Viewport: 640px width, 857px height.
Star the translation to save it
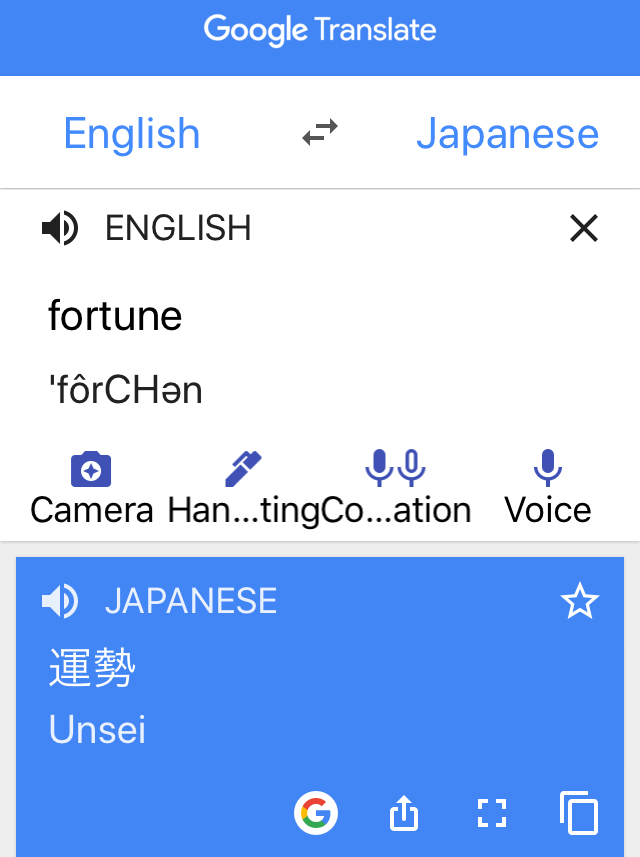(x=580, y=601)
